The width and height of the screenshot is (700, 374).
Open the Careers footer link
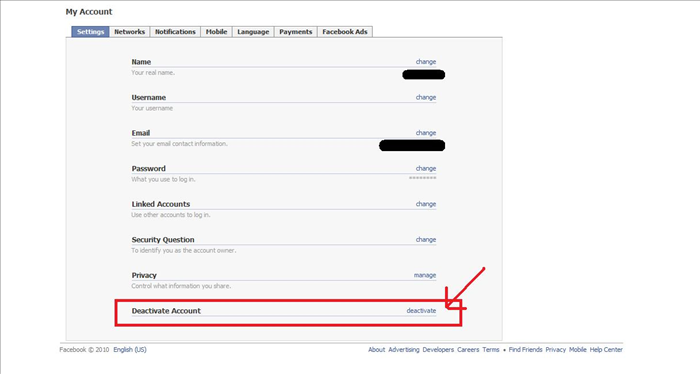pos(468,349)
